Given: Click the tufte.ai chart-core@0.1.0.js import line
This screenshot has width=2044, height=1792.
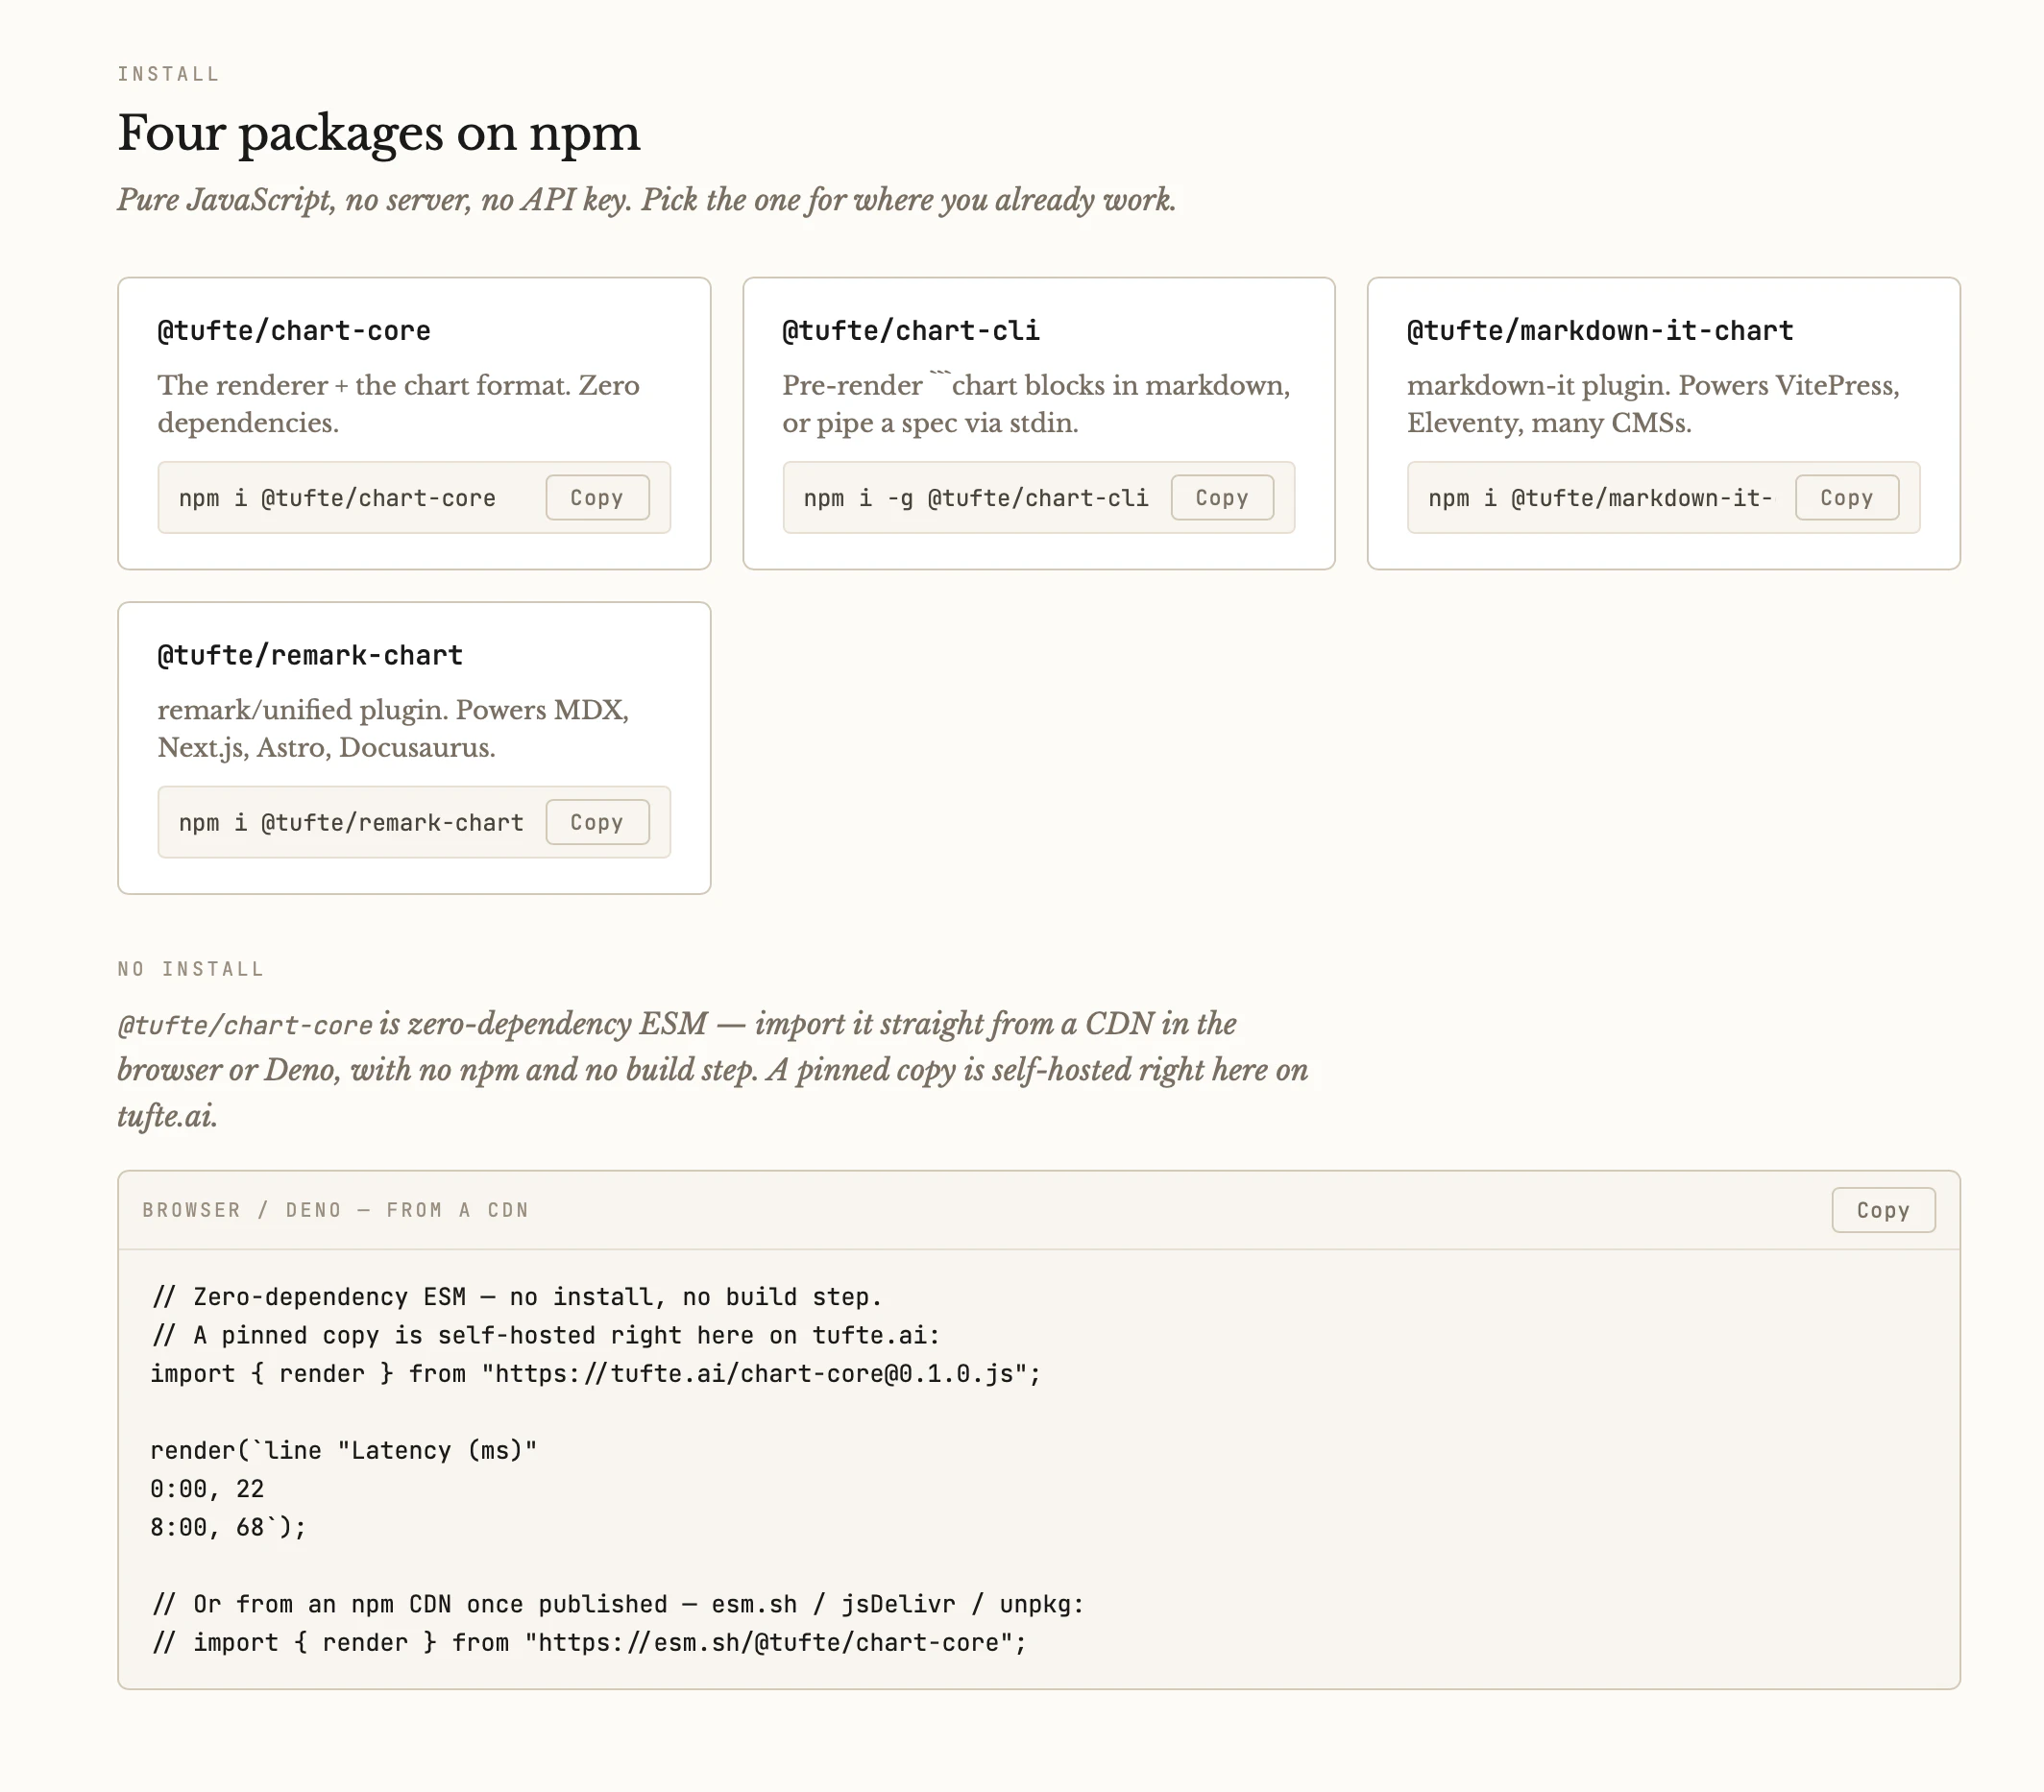Looking at the screenshot, I should 595,1373.
